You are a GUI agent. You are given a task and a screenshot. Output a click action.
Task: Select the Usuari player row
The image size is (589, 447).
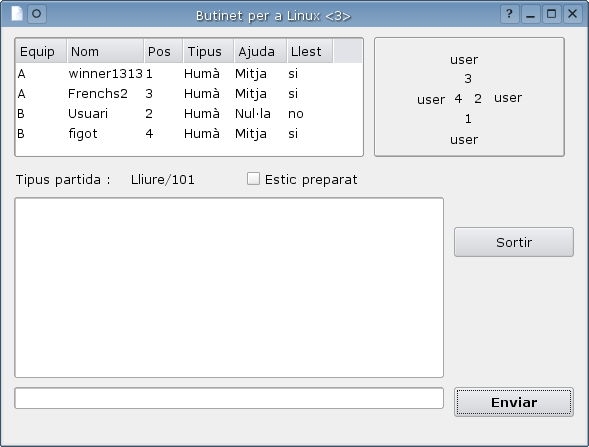pos(189,113)
